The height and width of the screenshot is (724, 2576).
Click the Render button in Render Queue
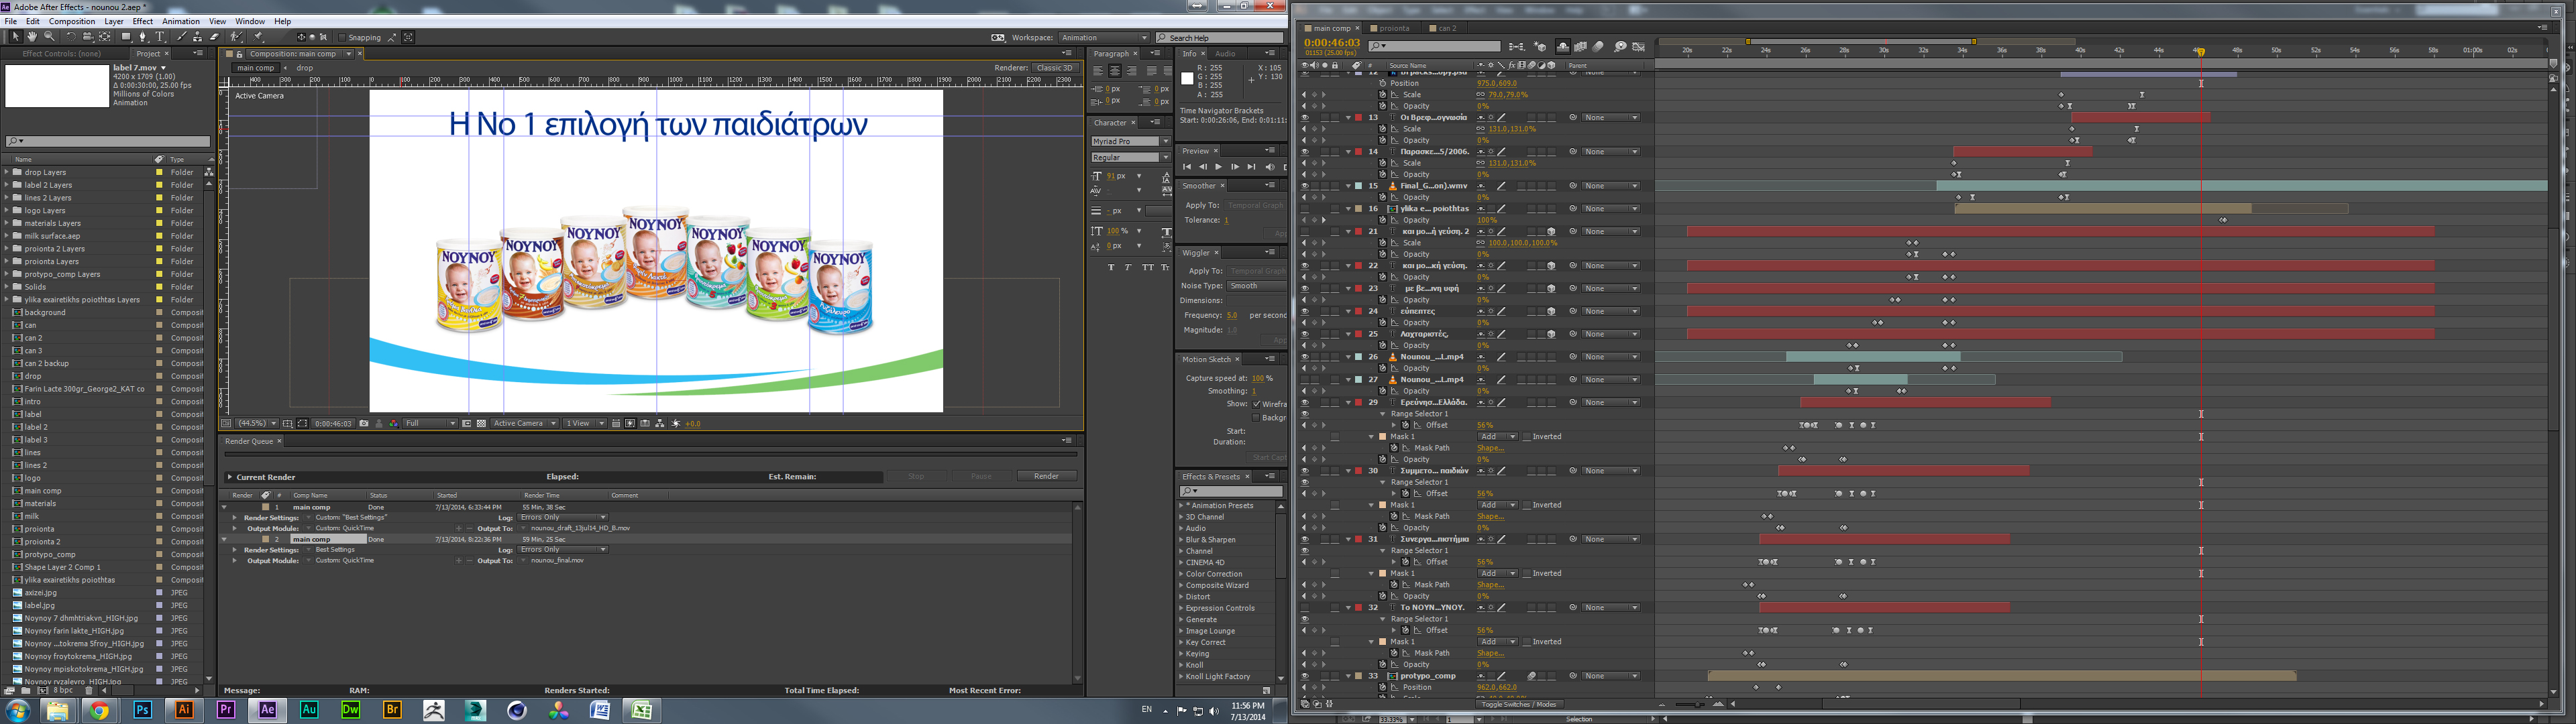tap(1046, 476)
